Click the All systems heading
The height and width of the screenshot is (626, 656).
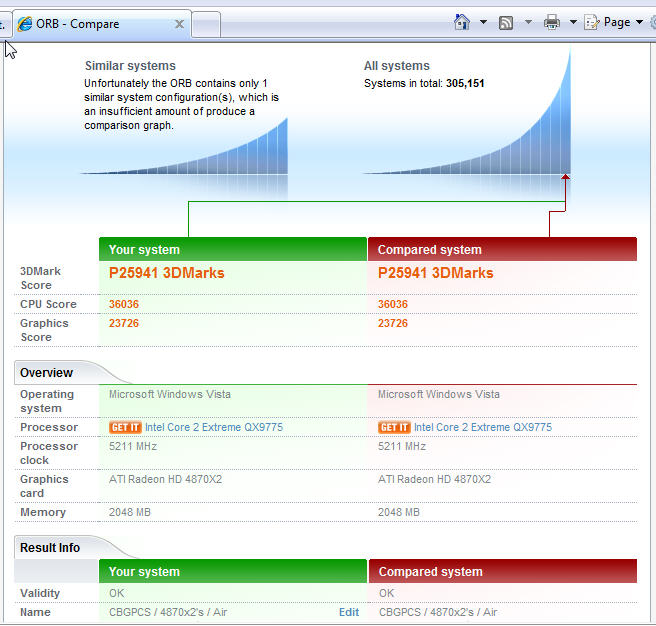point(397,66)
